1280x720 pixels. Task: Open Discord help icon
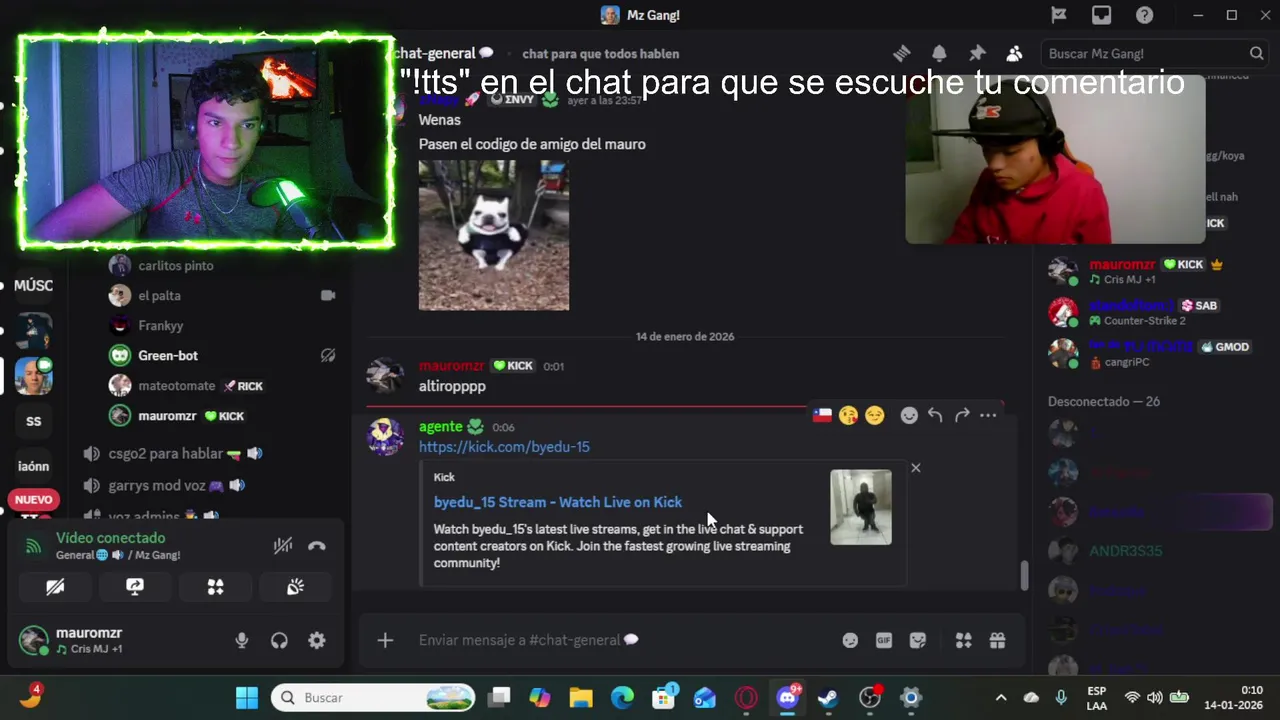(x=1144, y=15)
